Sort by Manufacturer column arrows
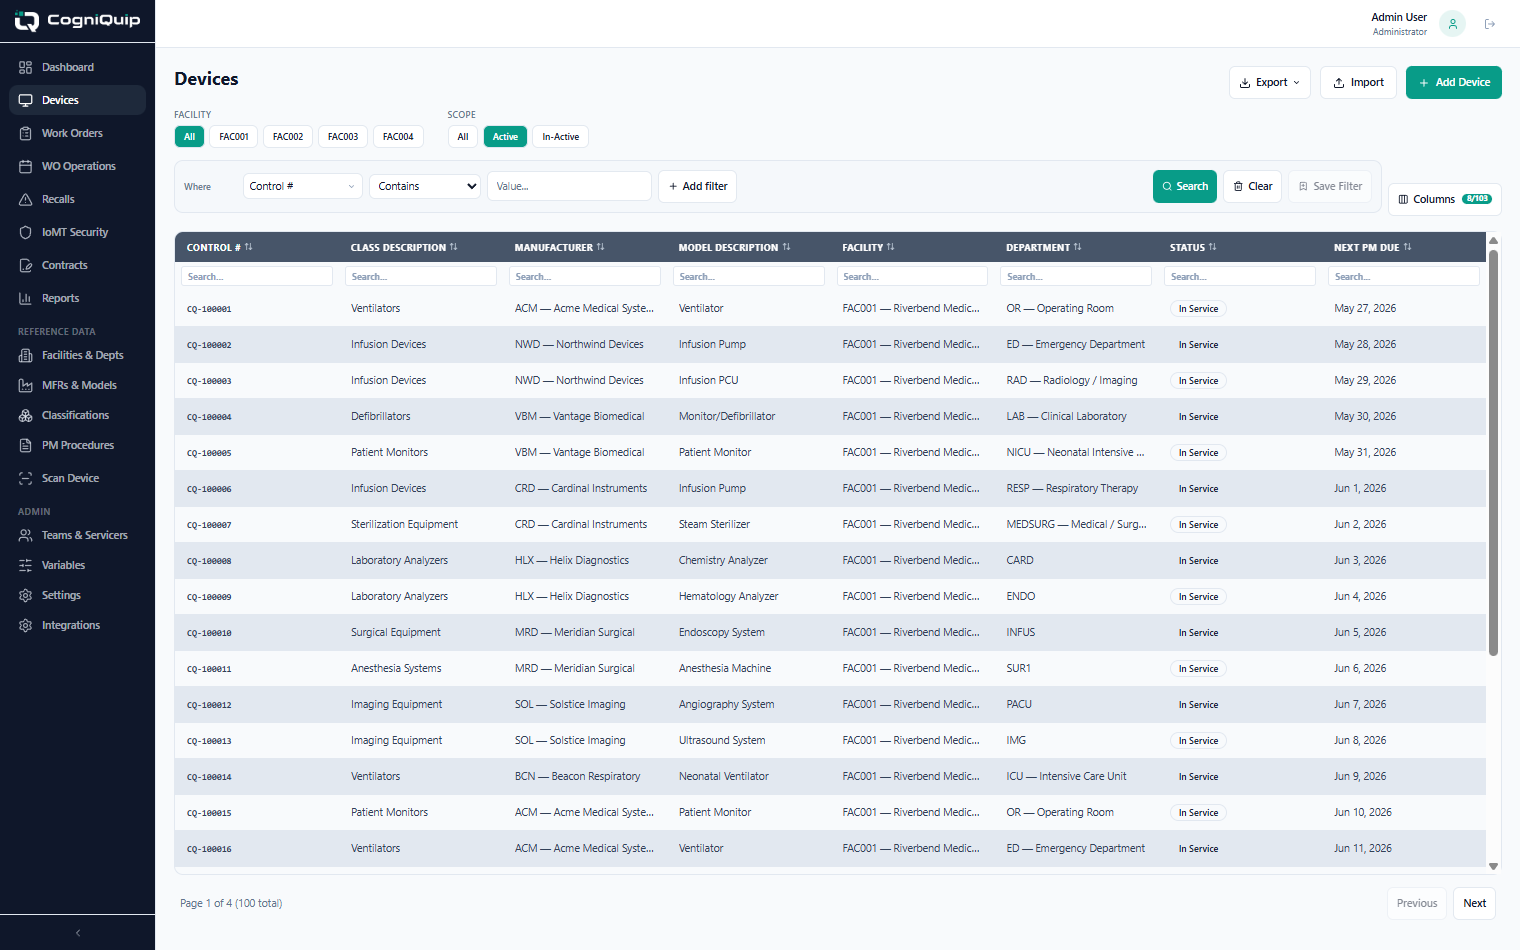1520x950 pixels. tap(601, 247)
